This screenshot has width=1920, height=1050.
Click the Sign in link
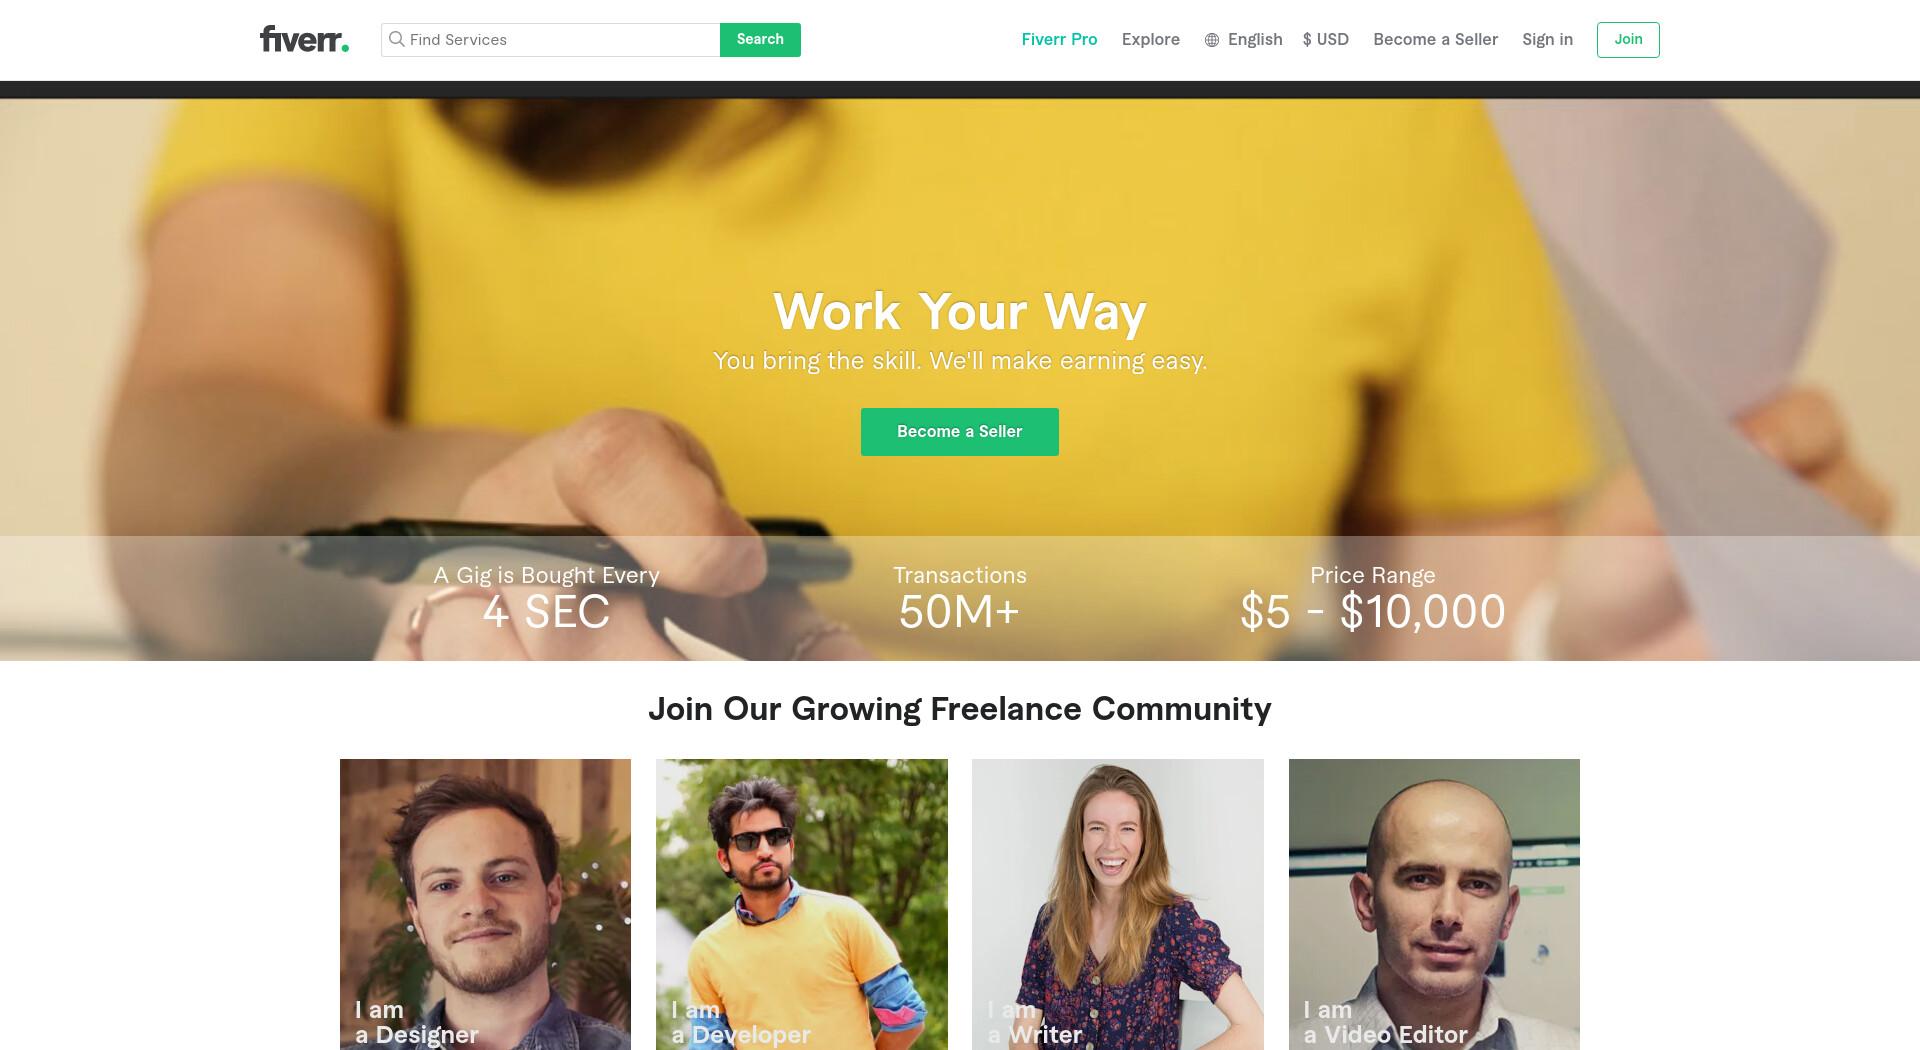[1547, 39]
